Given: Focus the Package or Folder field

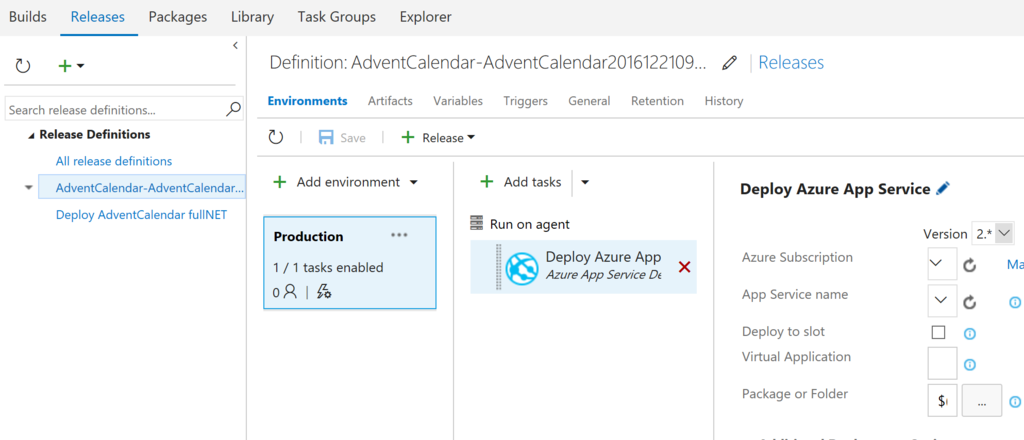Looking at the screenshot, I should coord(942,400).
